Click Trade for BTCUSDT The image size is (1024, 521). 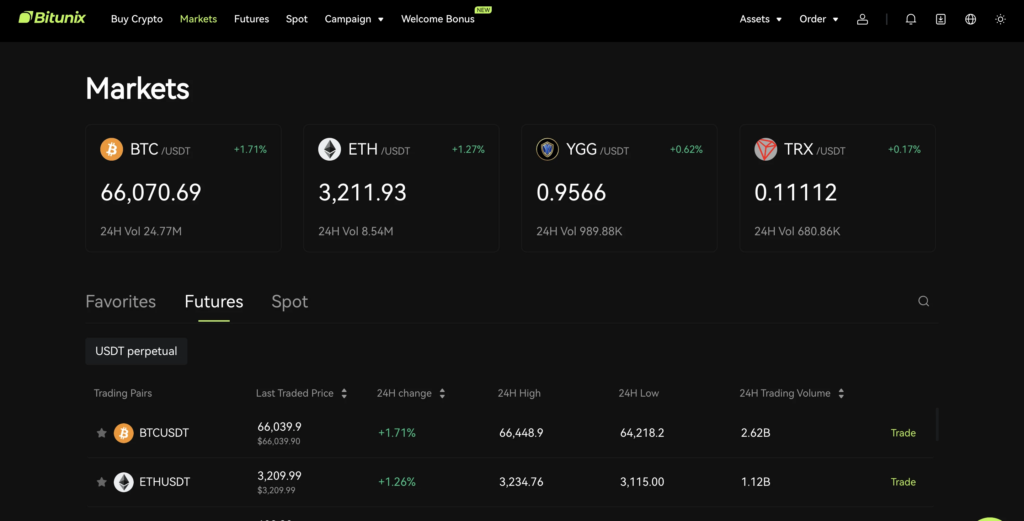[903, 433]
